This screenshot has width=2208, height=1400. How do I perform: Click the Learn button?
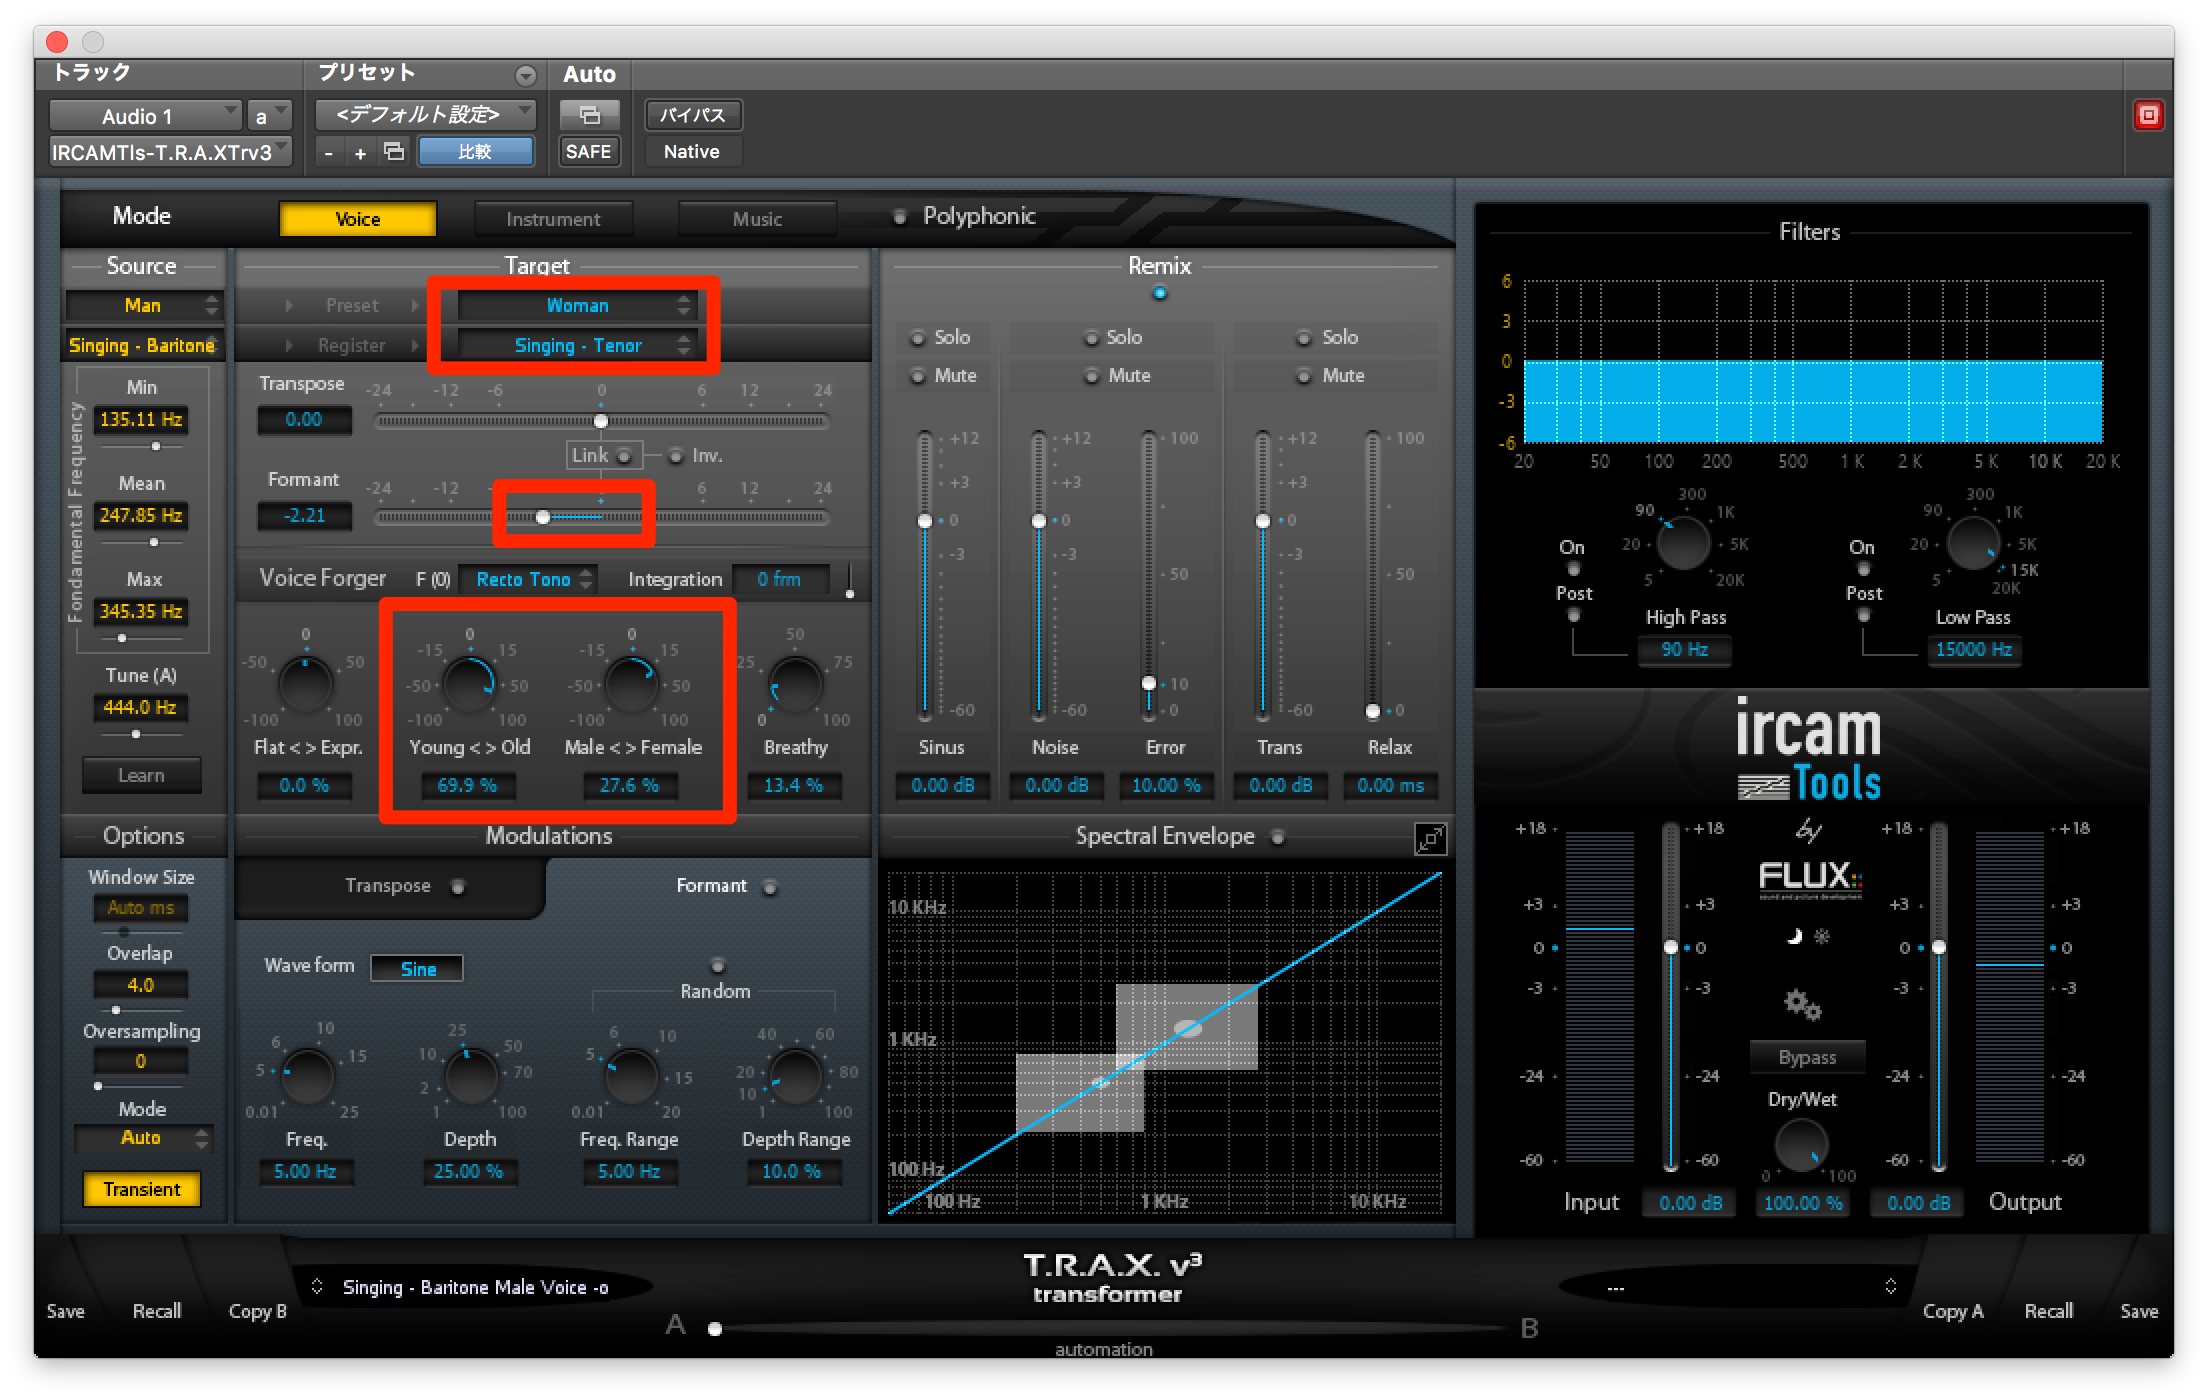click(x=141, y=775)
